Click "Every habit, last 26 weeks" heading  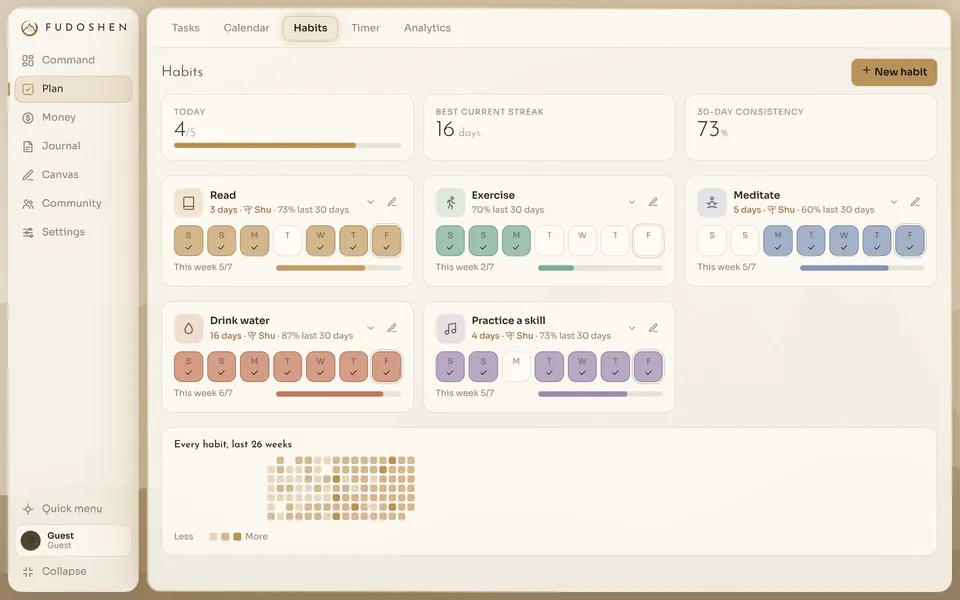(x=233, y=444)
